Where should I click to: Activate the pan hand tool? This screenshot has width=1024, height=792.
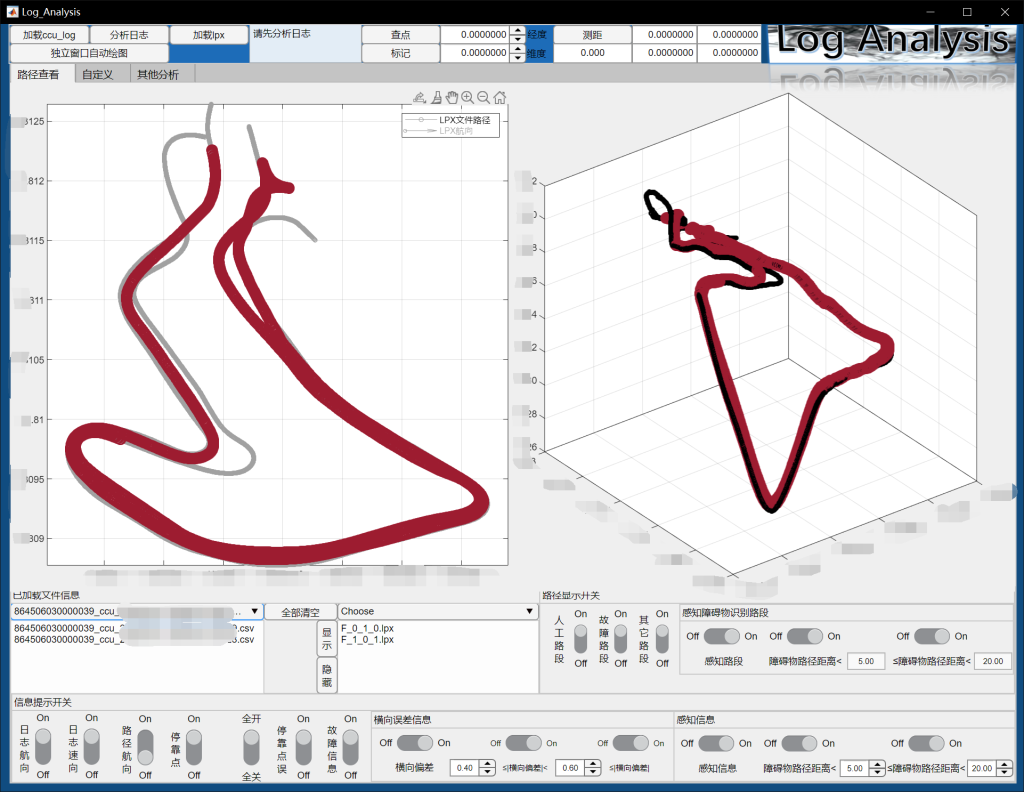(x=452, y=97)
